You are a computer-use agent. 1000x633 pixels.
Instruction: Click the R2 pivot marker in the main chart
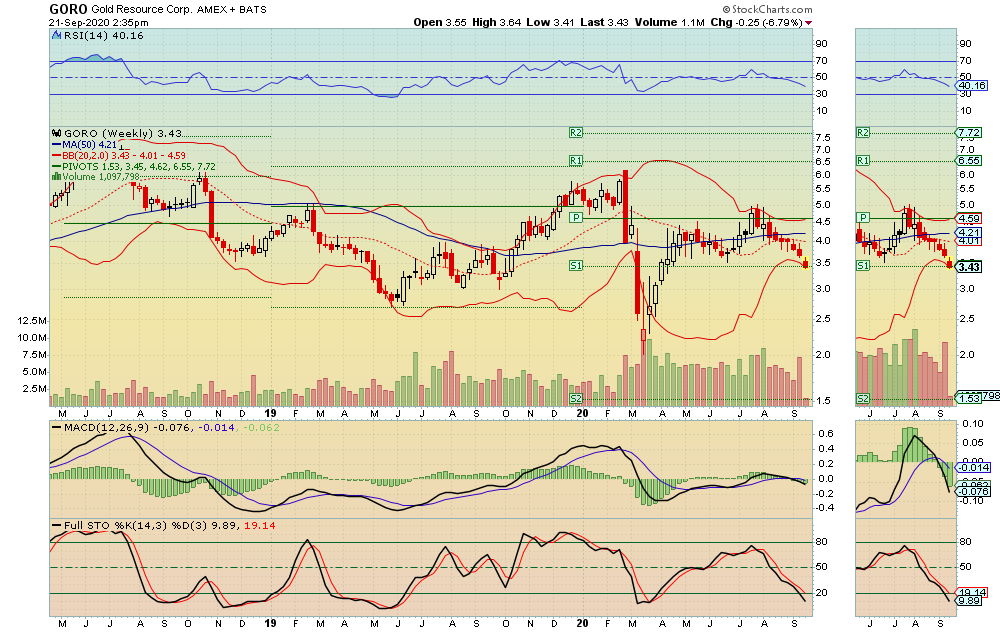point(576,133)
